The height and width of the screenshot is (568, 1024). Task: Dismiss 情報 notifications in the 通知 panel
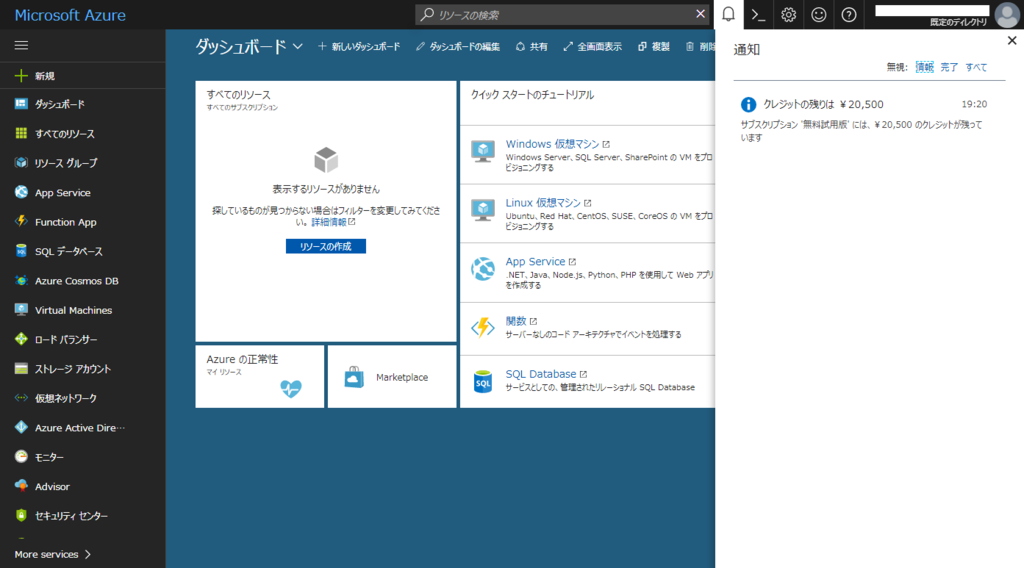pos(925,67)
